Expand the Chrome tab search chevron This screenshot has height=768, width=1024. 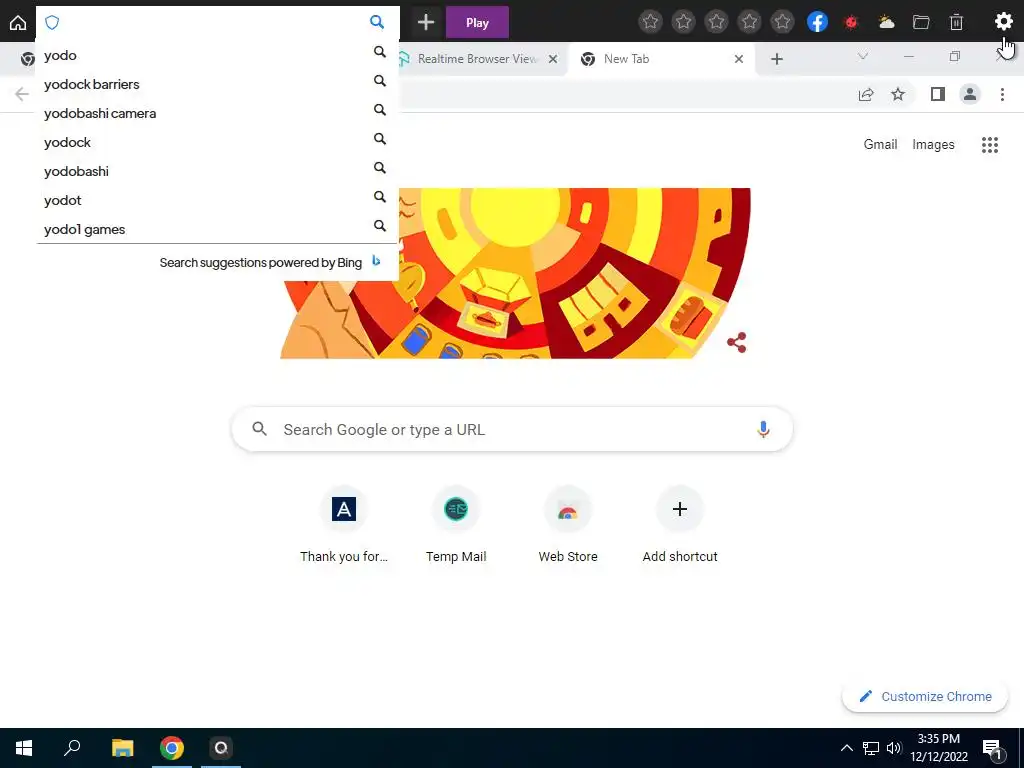(863, 57)
